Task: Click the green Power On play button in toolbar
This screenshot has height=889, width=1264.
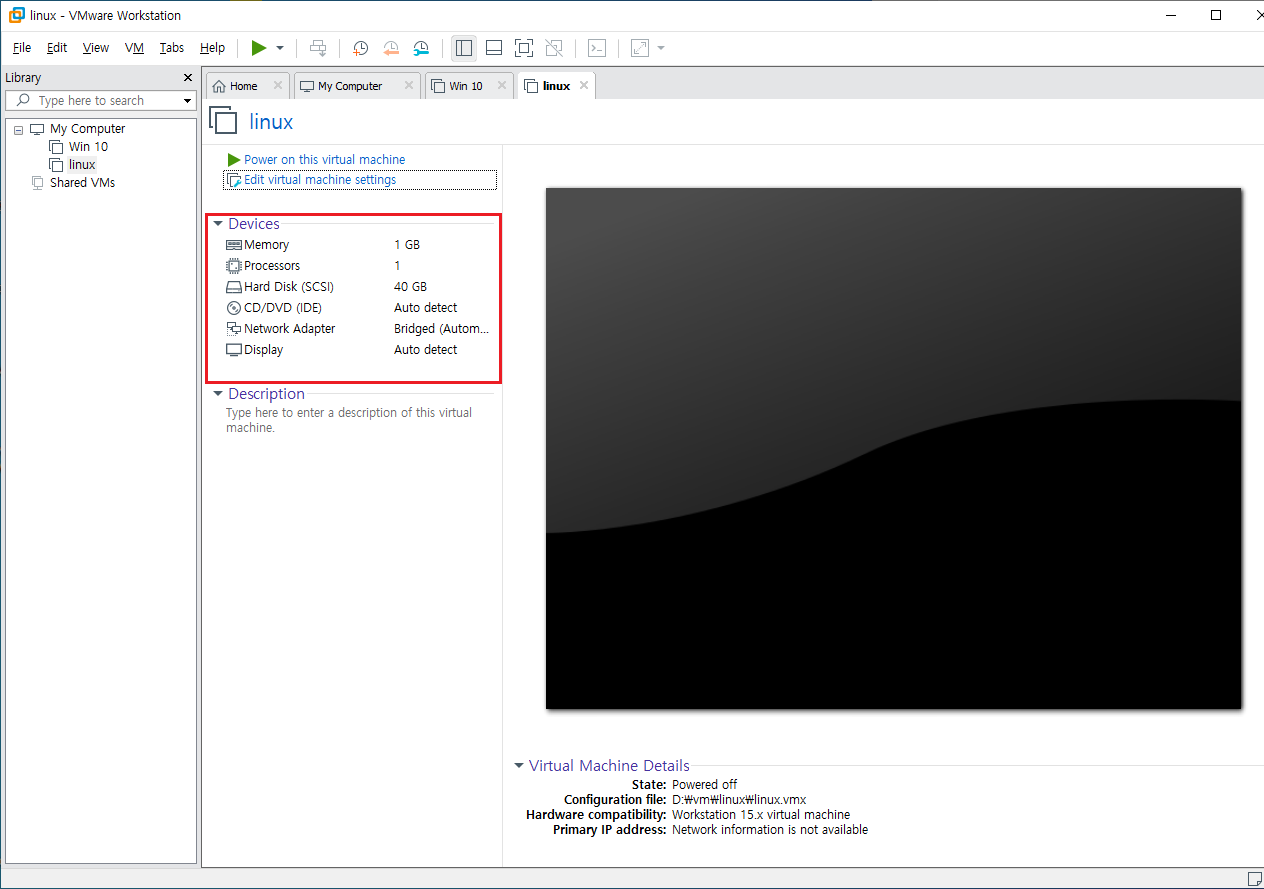Action: coord(259,48)
